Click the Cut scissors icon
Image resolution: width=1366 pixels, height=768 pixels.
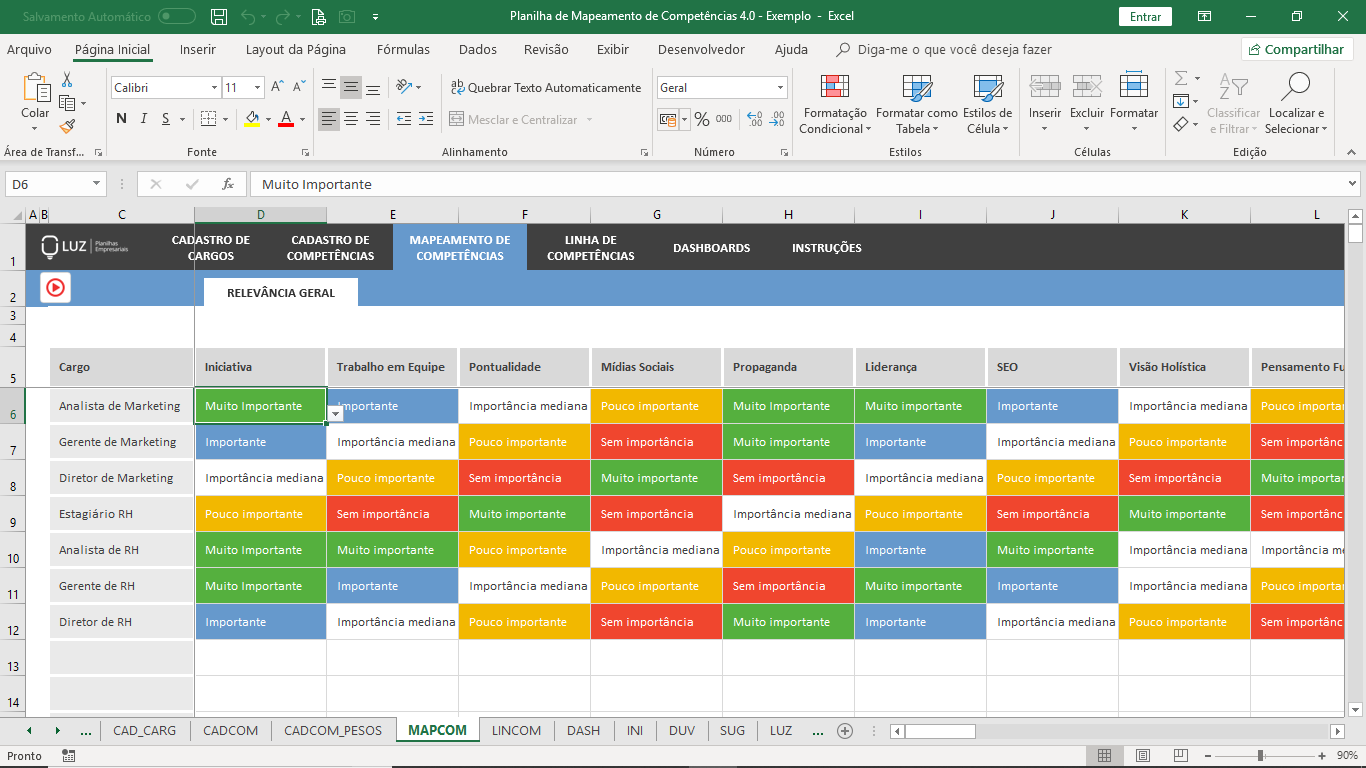point(67,80)
